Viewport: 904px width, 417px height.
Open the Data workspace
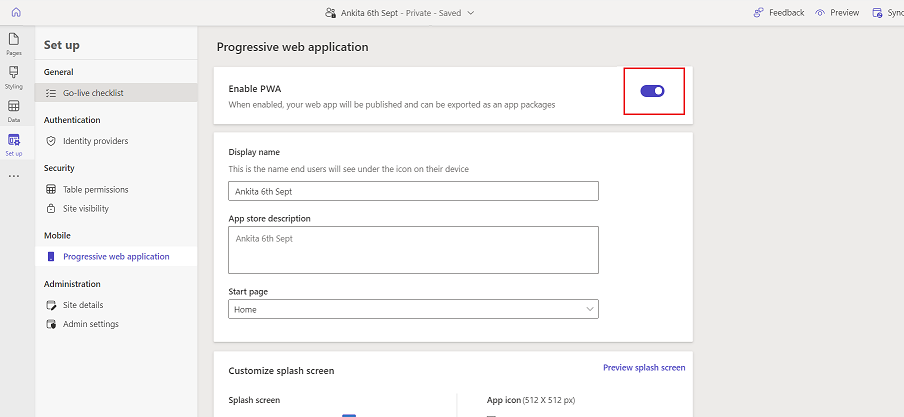(x=14, y=110)
